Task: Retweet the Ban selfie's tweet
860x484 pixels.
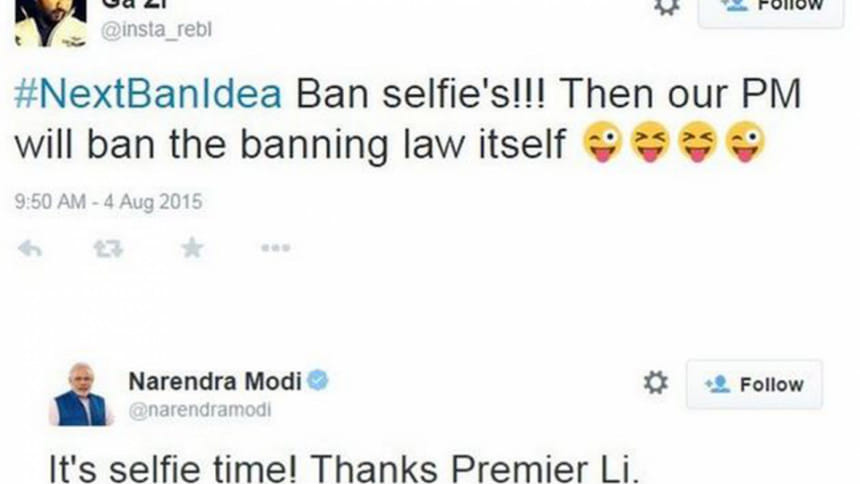Action: (108, 249)
